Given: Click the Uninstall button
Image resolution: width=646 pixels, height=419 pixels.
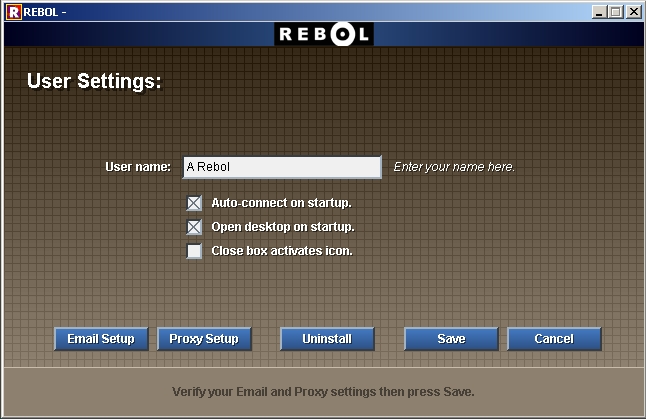Looking at the screenshot, I should [x=327, y=339].
